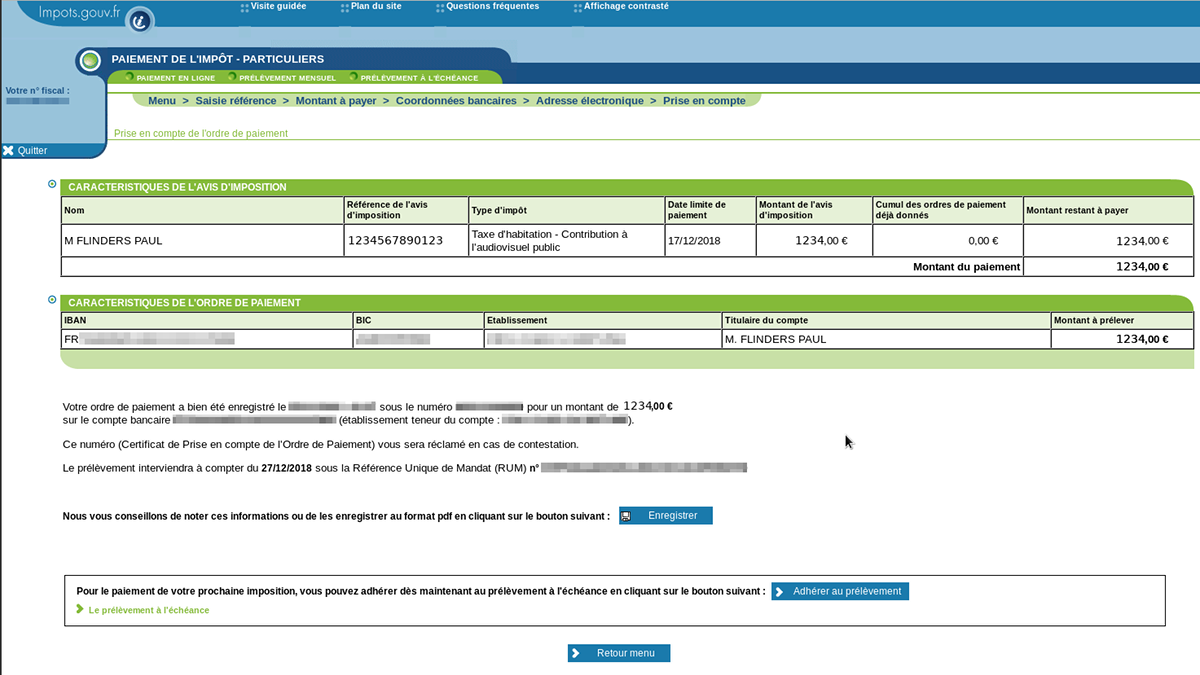This screenshot has width=1200, height=675.
Task: Switch to Affichage contrasté
Action: pyautogui.click(x=626, y=6)
